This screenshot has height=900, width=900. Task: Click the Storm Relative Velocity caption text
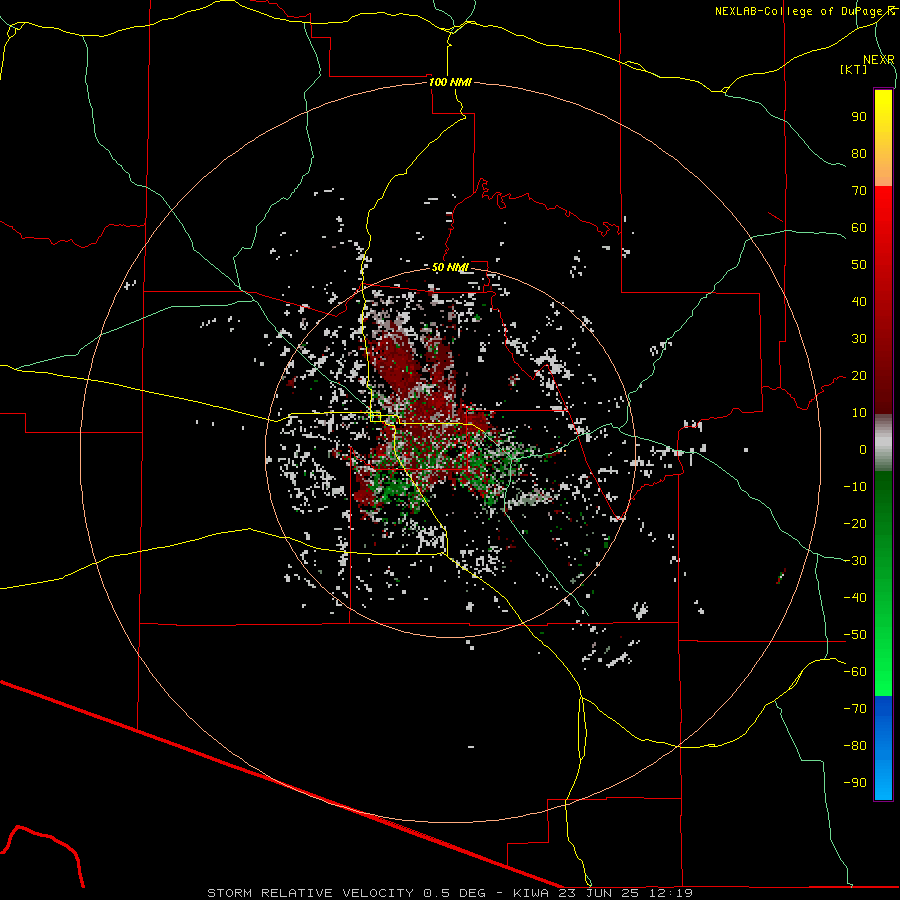tap(450, 893)
